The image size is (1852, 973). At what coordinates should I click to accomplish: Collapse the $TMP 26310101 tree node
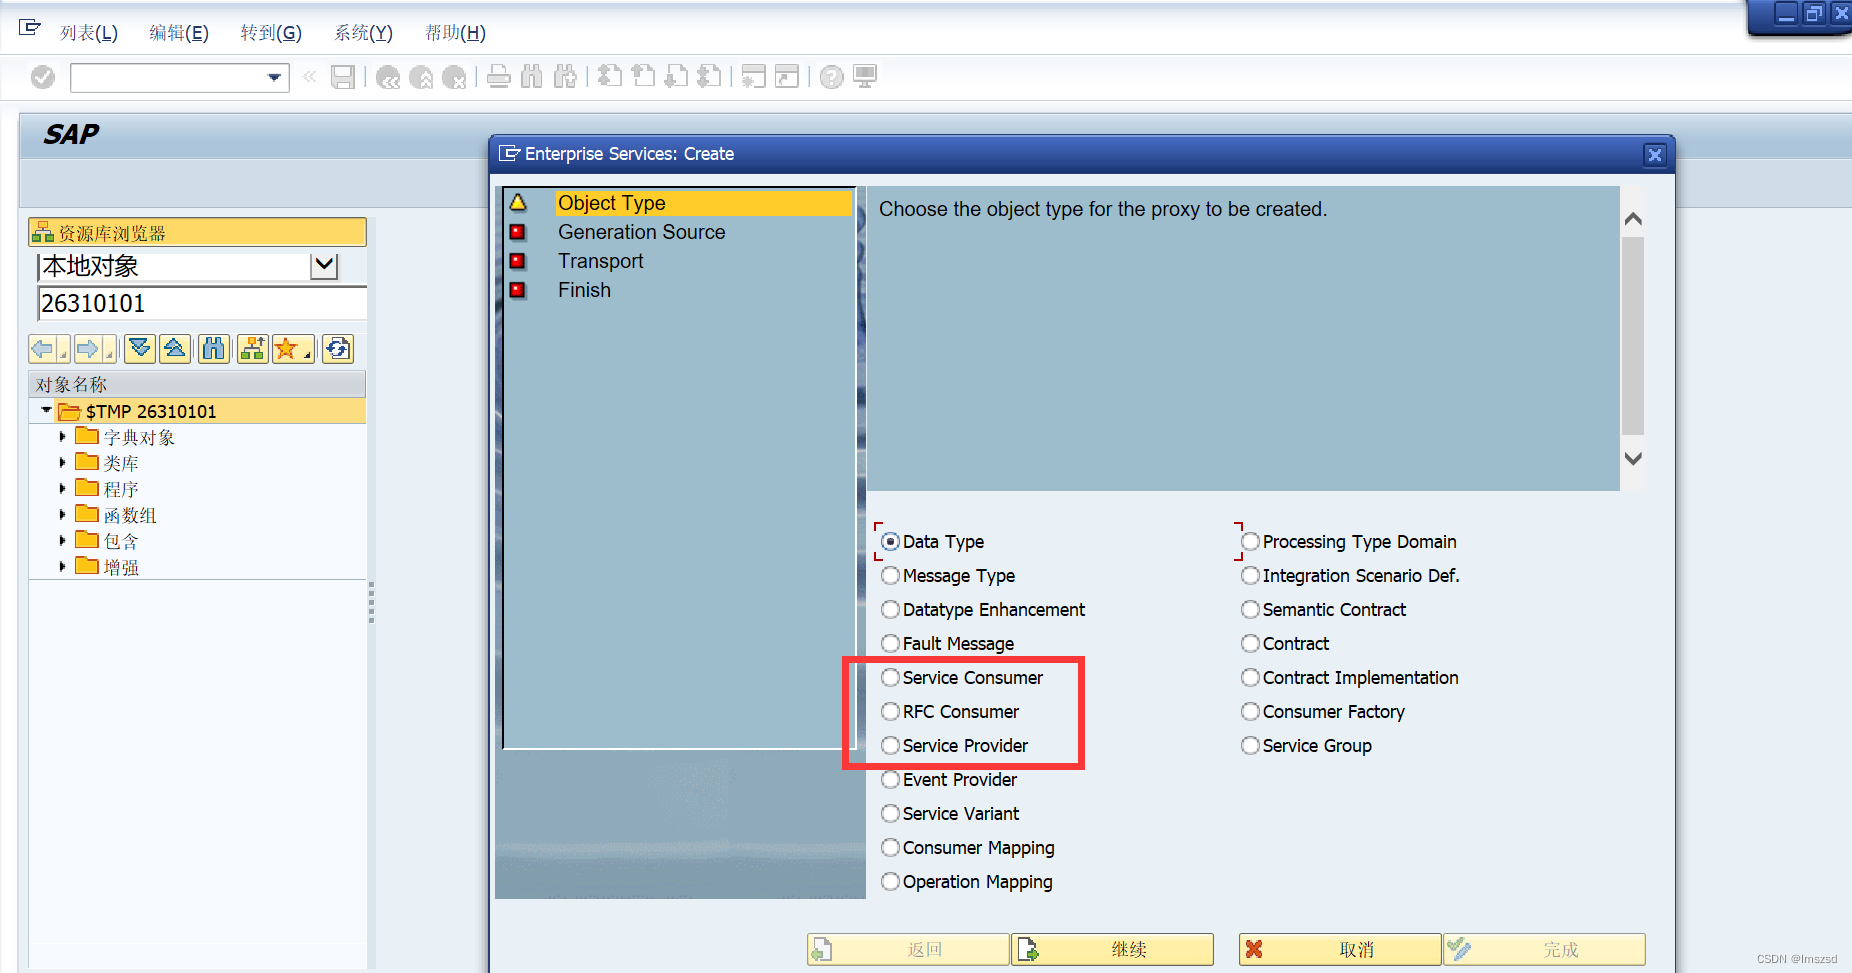46,410
